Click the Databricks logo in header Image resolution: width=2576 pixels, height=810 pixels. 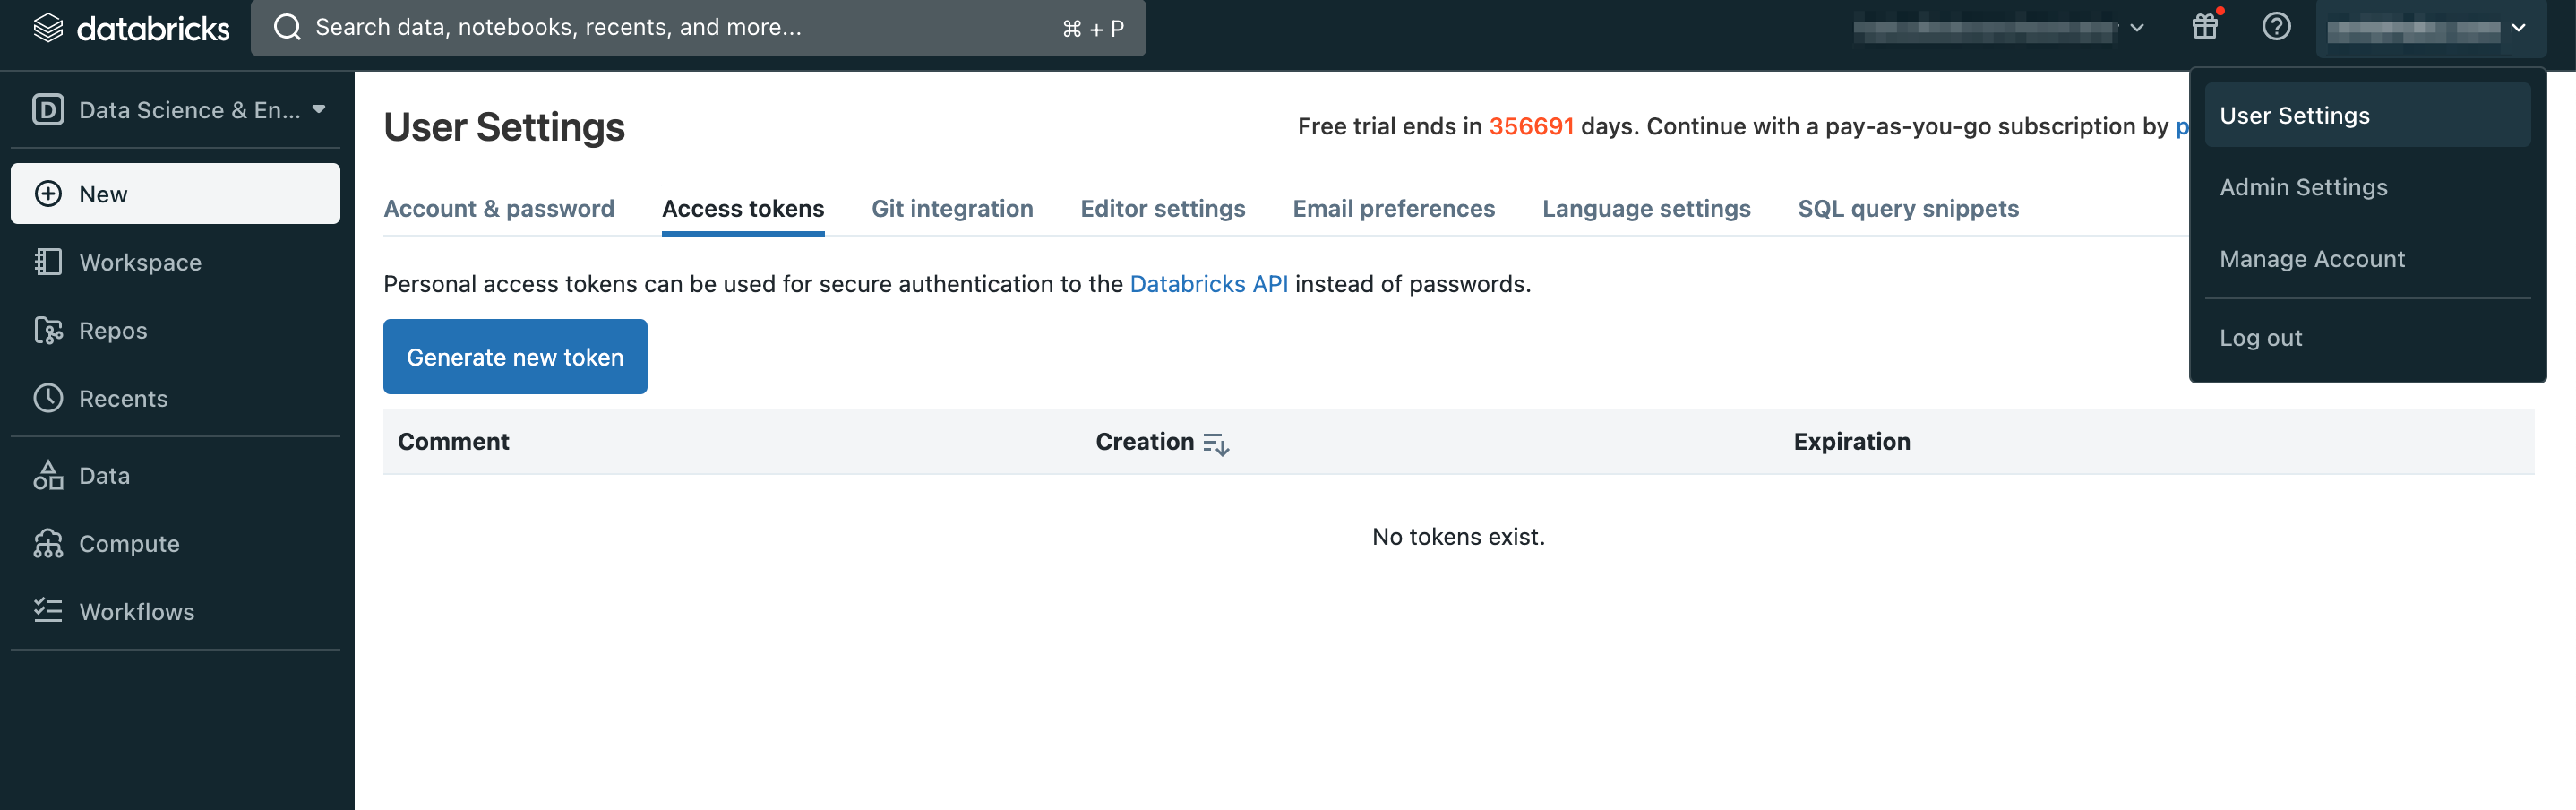pos(131,28)
